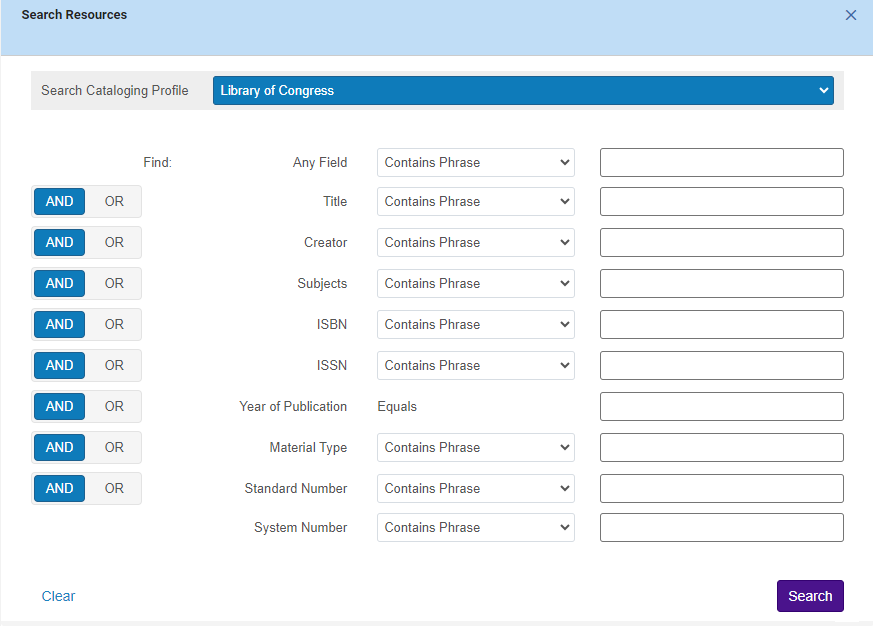Focus the Title search text box
Image resolution: width=873 pixels, height=626 pixels.
click(721, 202)
